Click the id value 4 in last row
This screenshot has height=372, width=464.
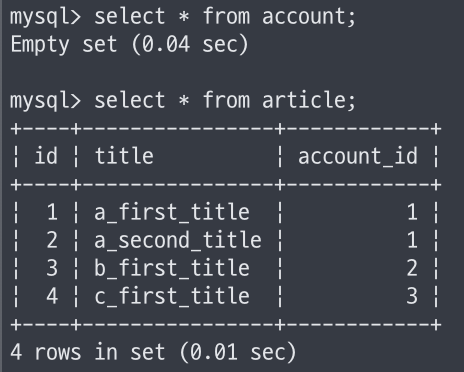pyautogui.click(x=52, y=296)
